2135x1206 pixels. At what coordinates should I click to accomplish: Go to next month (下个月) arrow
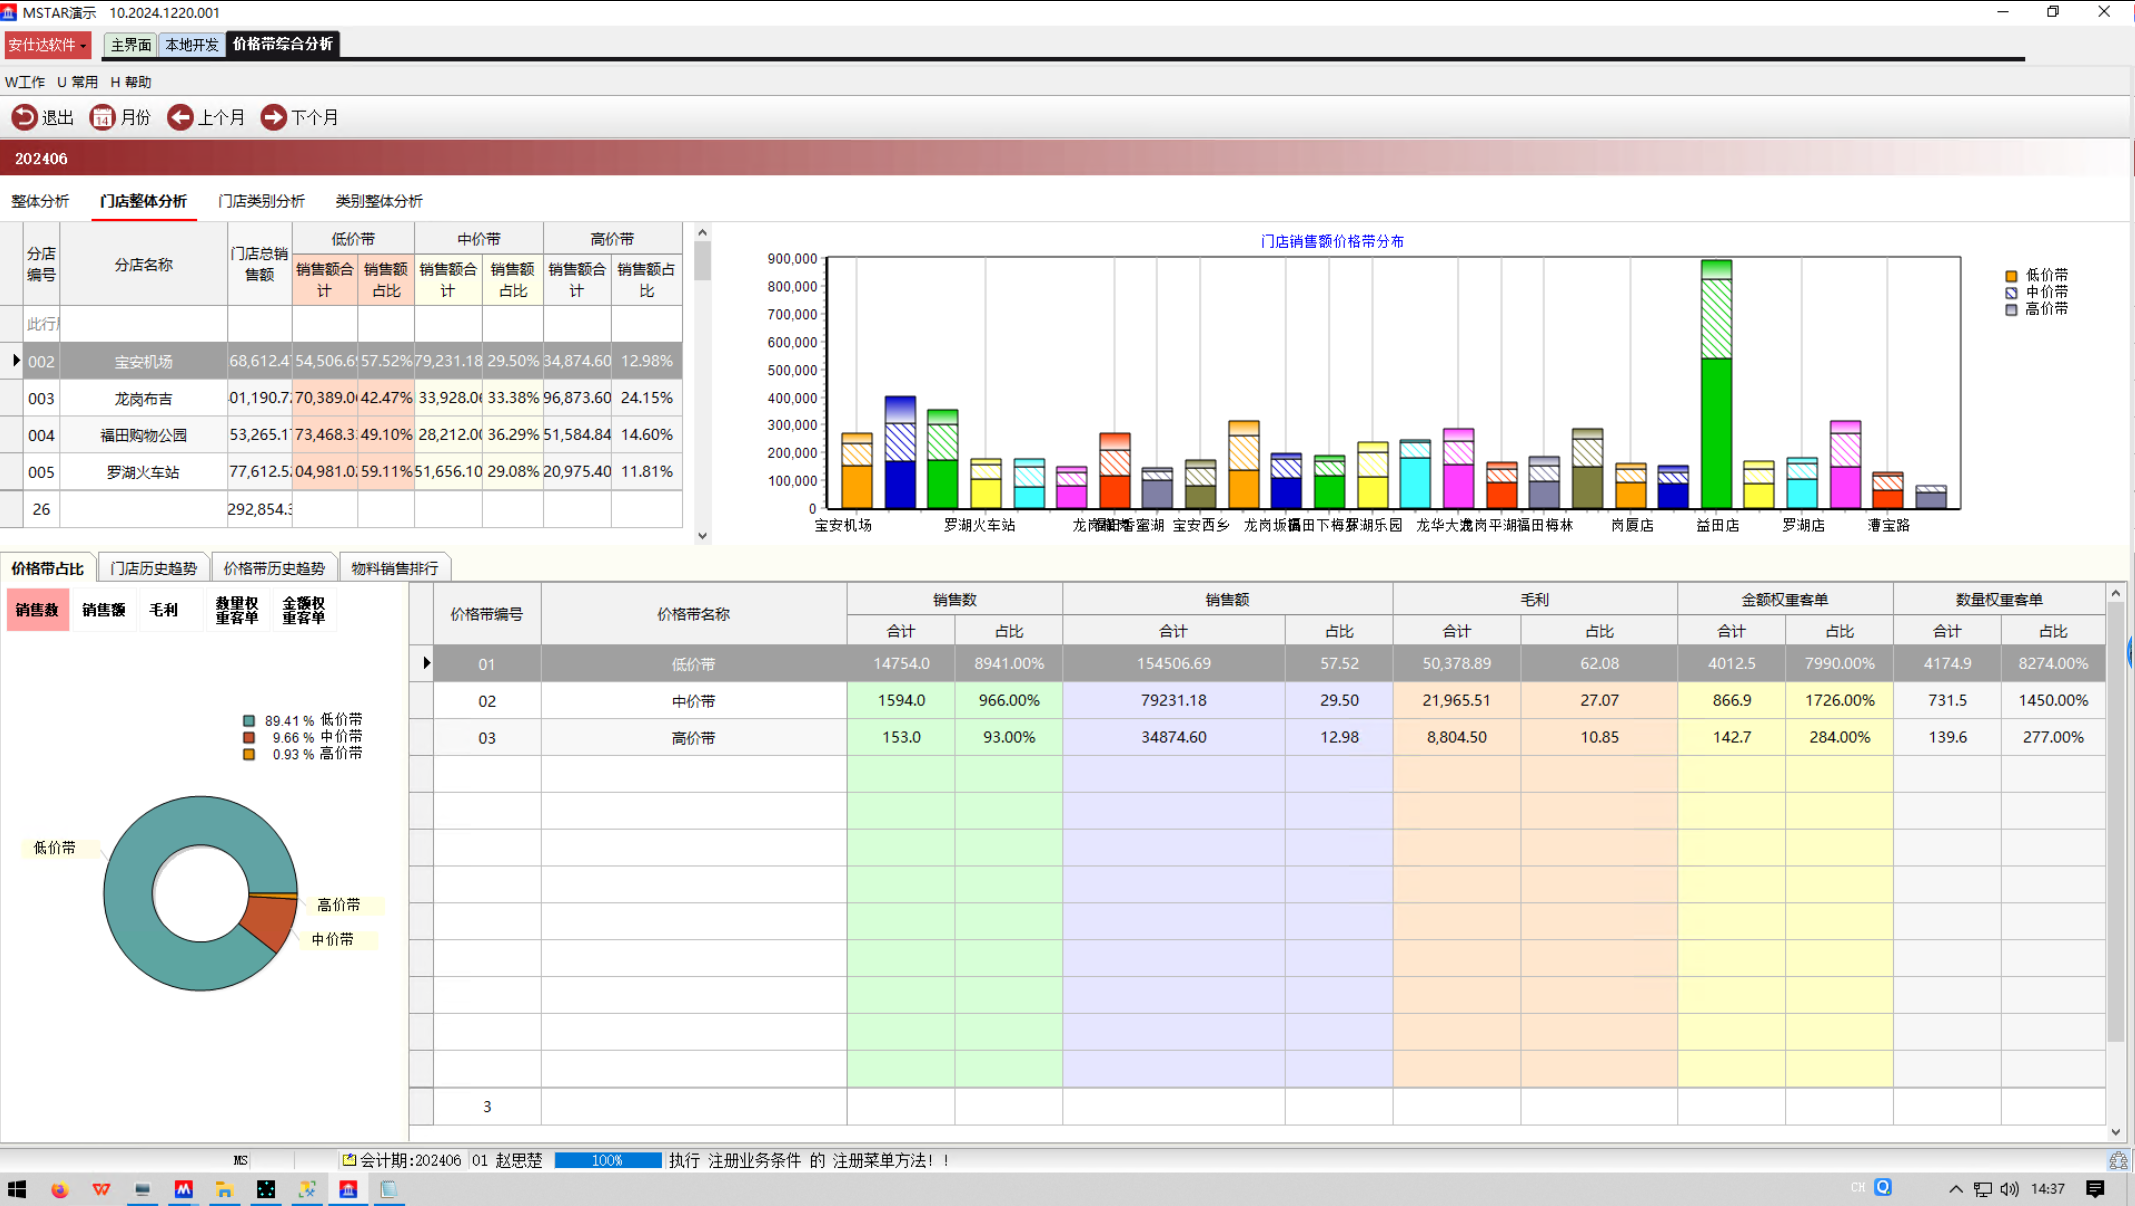(273, 117)
